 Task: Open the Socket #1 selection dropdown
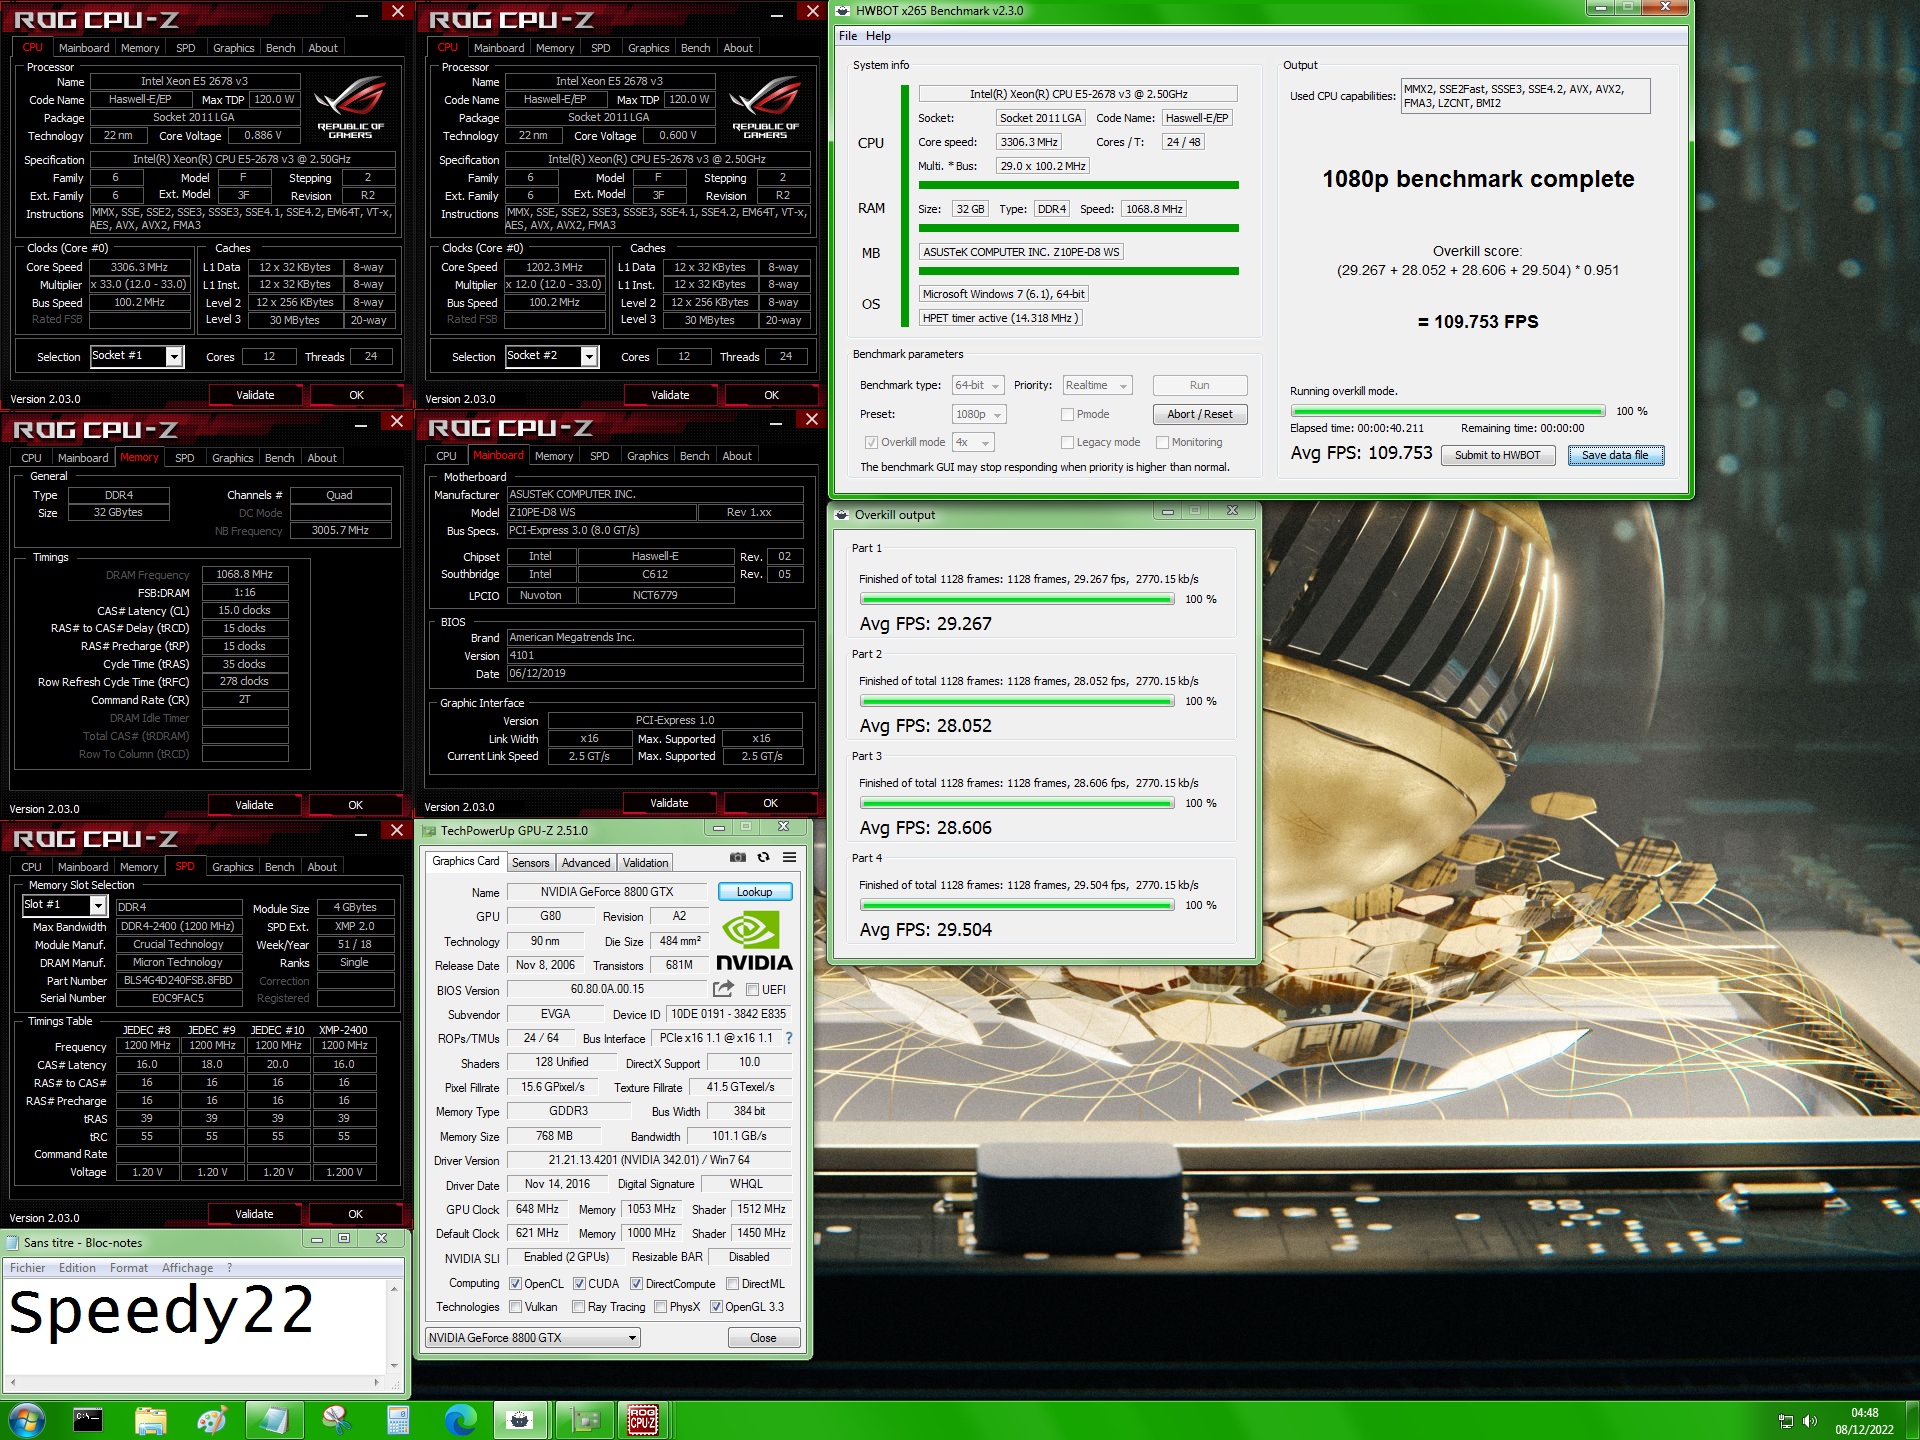[x=137, y=356]
